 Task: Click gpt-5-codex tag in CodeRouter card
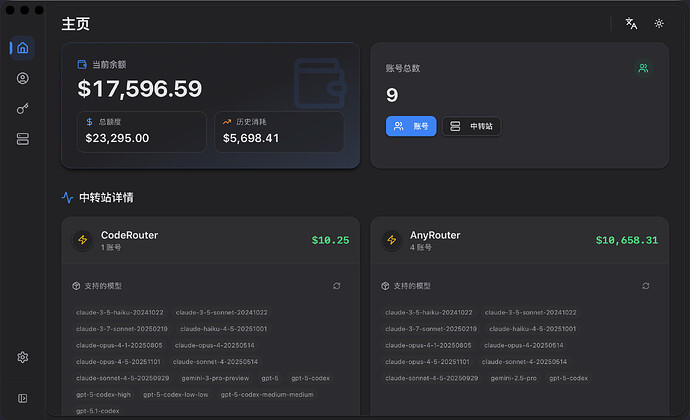(310, 378)
